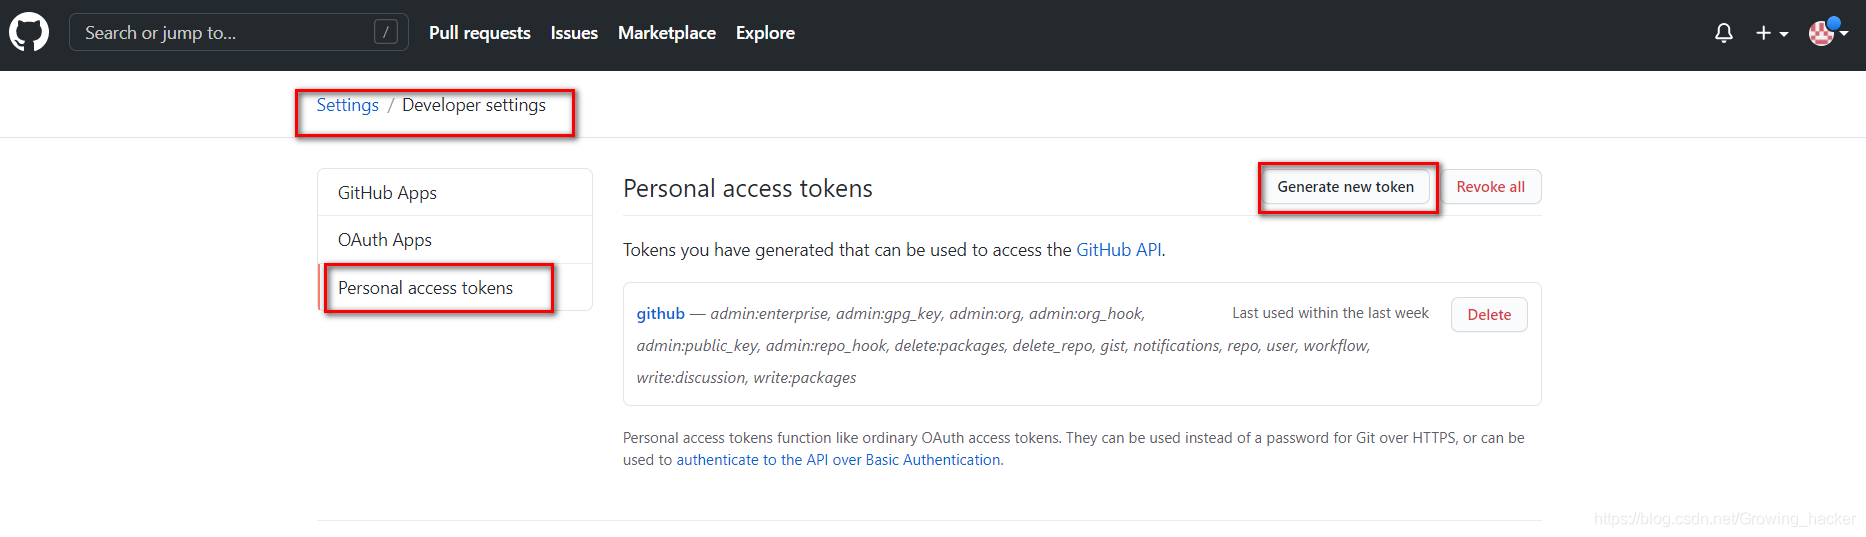Open the GitHub API link
Screen dimensions: 1866x537
1119,250
